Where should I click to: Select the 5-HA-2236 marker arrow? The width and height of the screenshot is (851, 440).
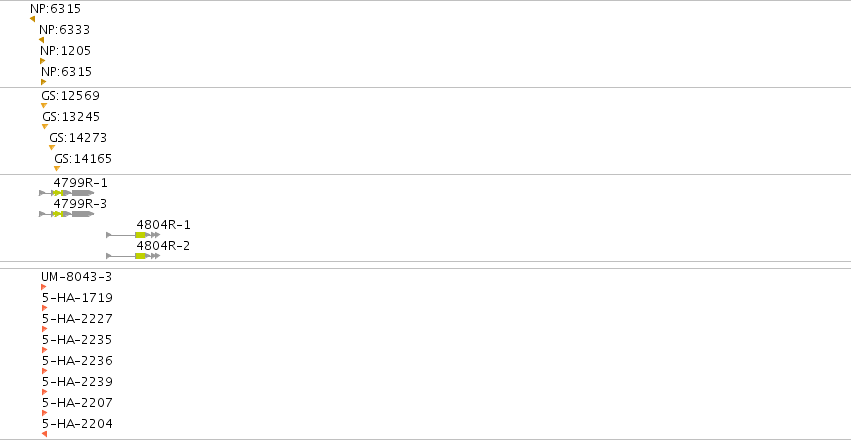coord(45,371)
